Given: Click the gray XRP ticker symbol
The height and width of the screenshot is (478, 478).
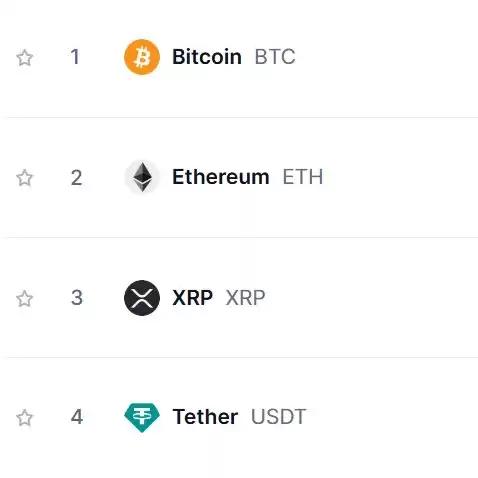Looking at the screenshot, I should [x=245, y=297].
